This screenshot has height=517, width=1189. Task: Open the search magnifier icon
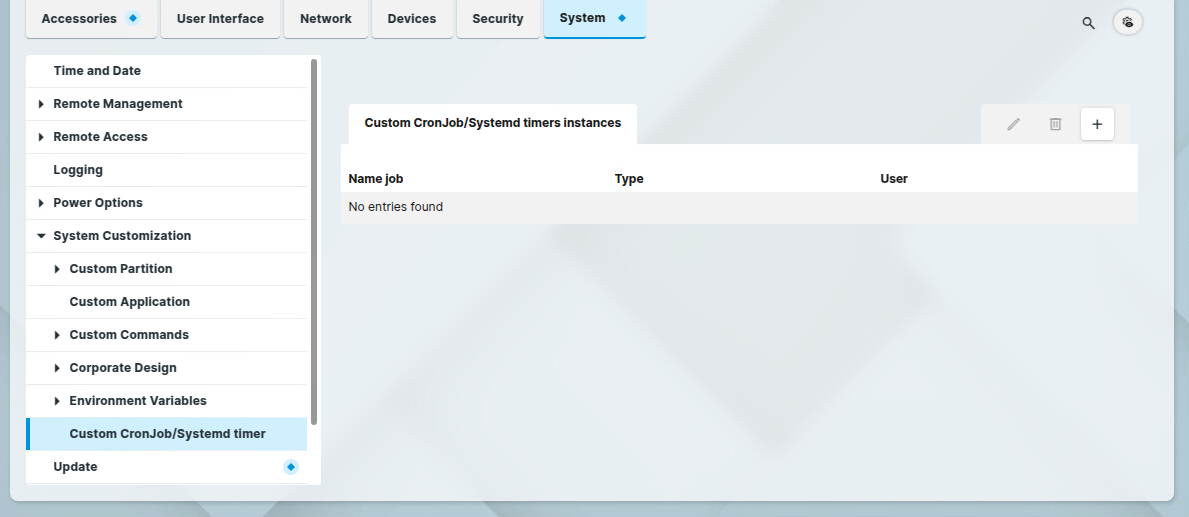coord(1089,22)
